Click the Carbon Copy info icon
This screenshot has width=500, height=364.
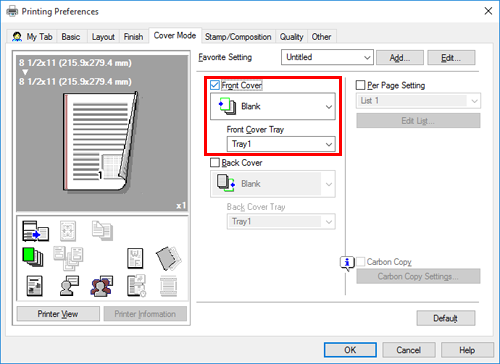point(347,263)
